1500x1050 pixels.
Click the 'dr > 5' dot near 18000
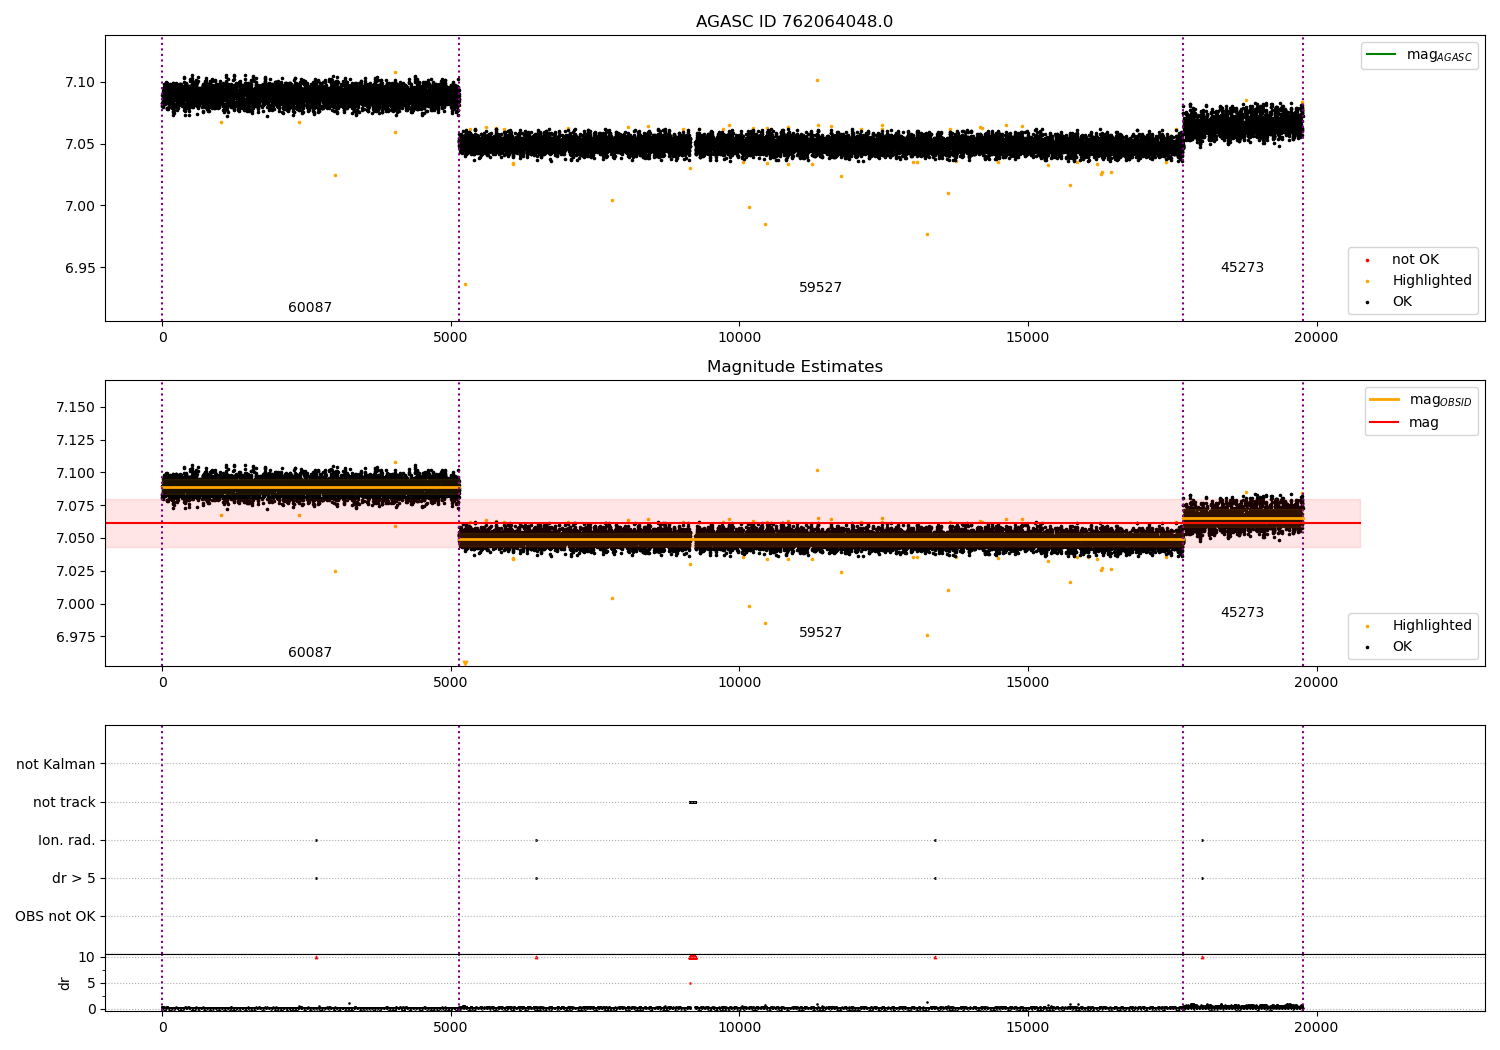(x=1202, y=878)
